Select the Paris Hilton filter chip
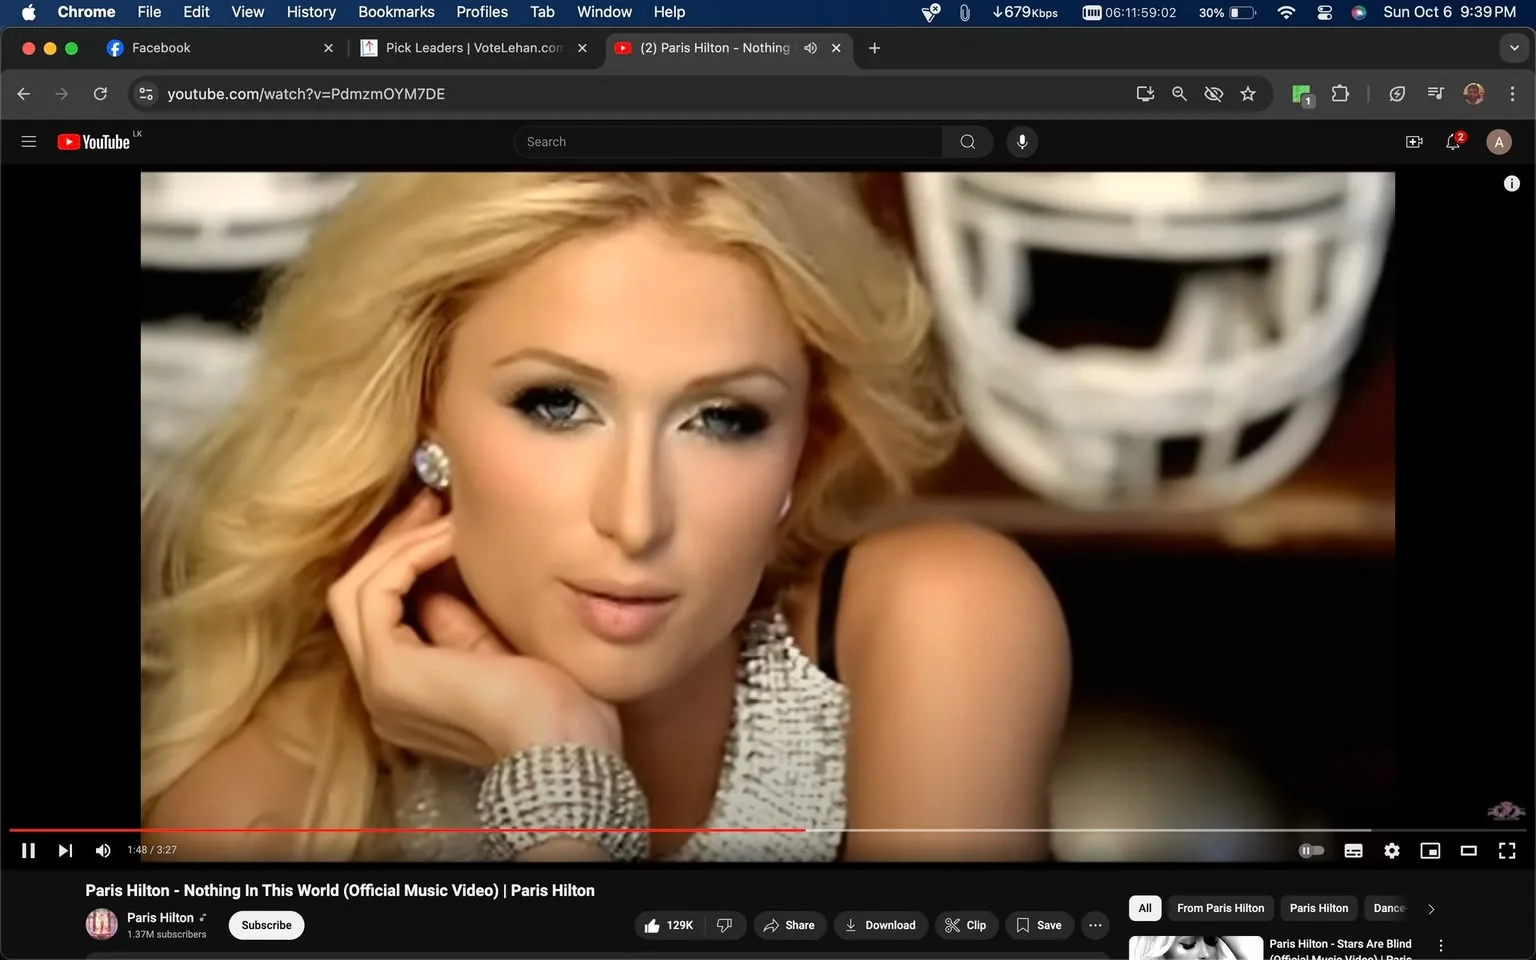The width and height of the screenshot is (1536, 960). (1319, 908)
